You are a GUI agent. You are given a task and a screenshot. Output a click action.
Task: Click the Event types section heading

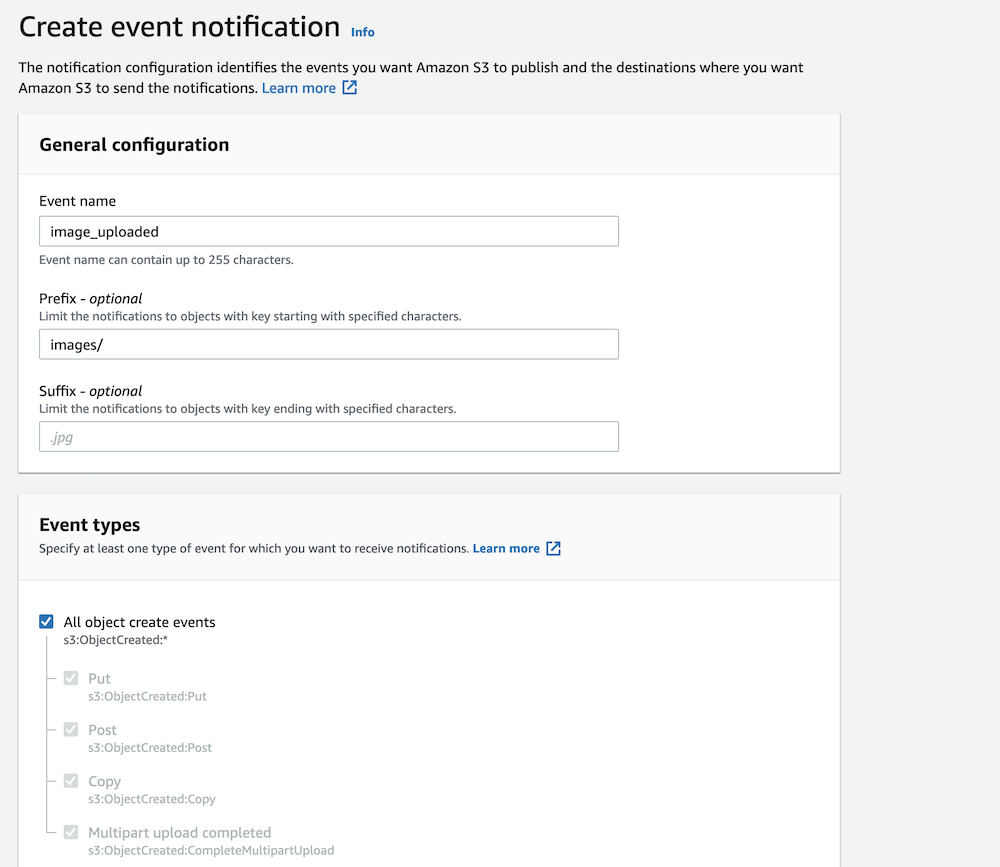coord(87,524)
